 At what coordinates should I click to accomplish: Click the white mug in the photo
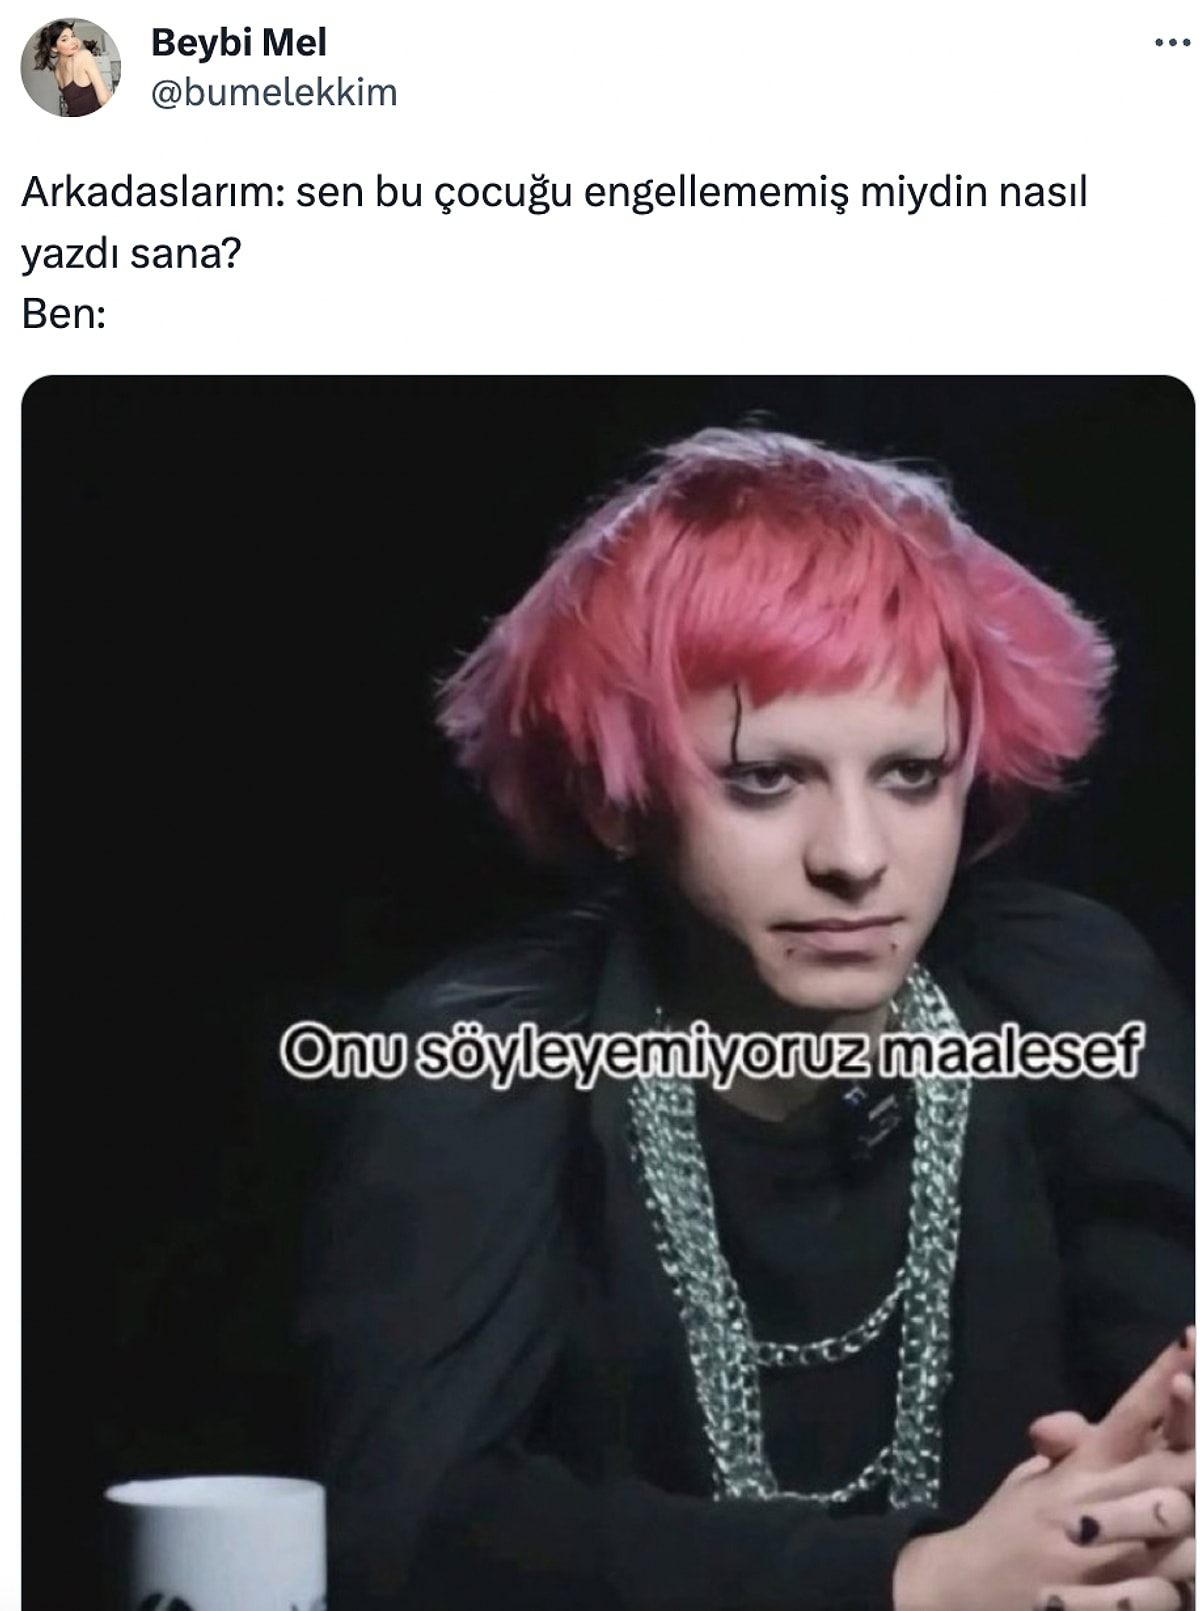click(x=215, y=1543)
